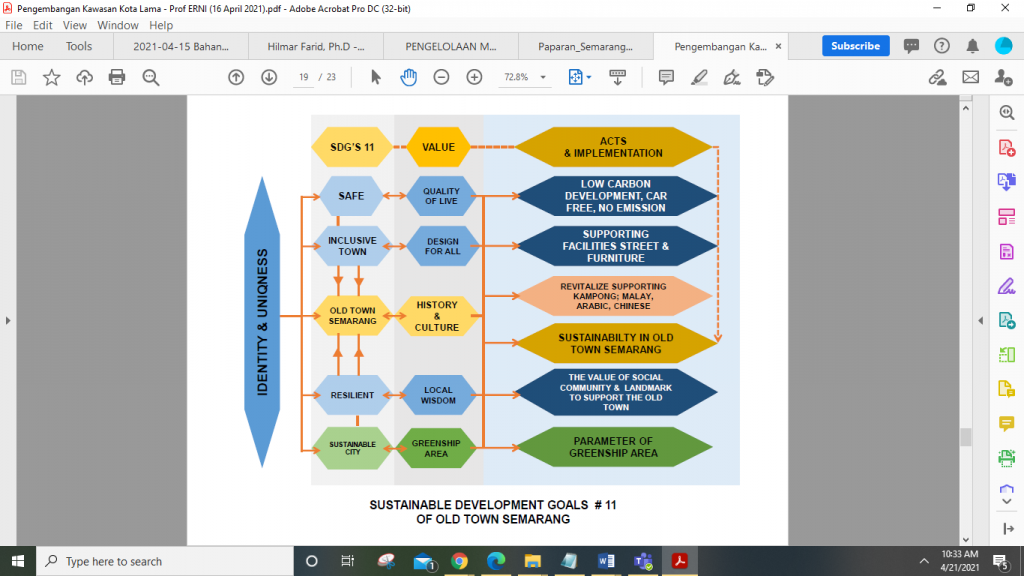
Task: Print the document using printer icon
Action: 117,77
